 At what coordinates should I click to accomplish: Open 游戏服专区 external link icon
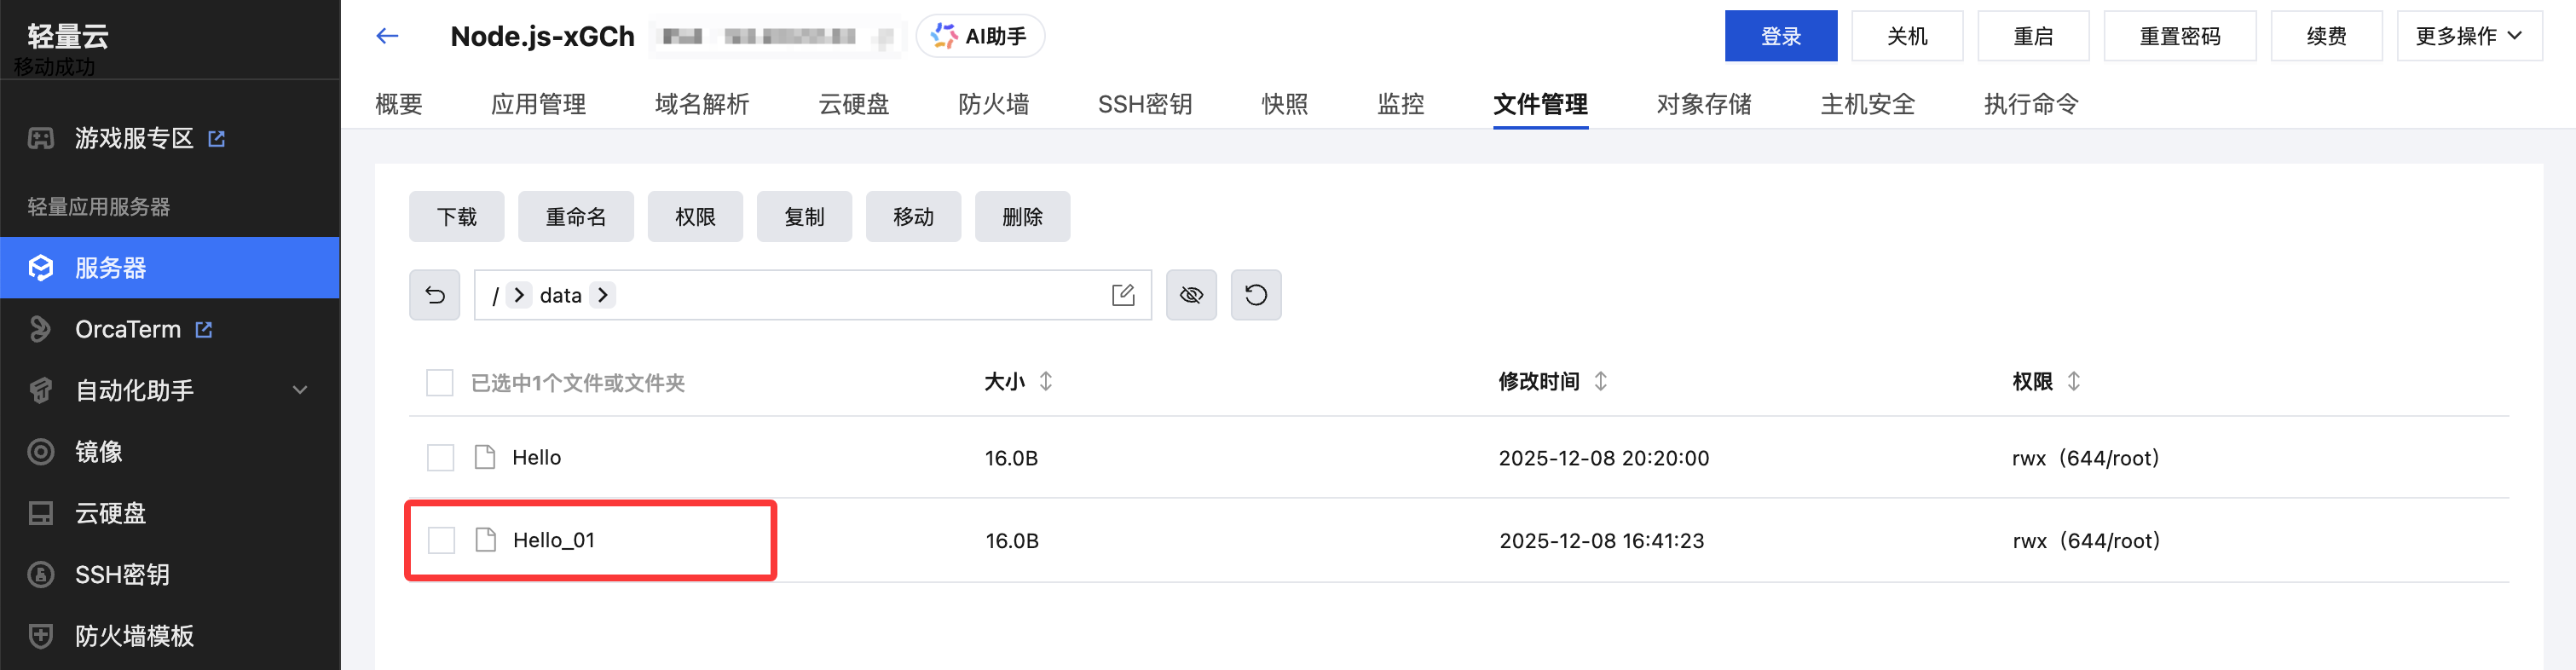pyautogui.click(x=217, y=139)
